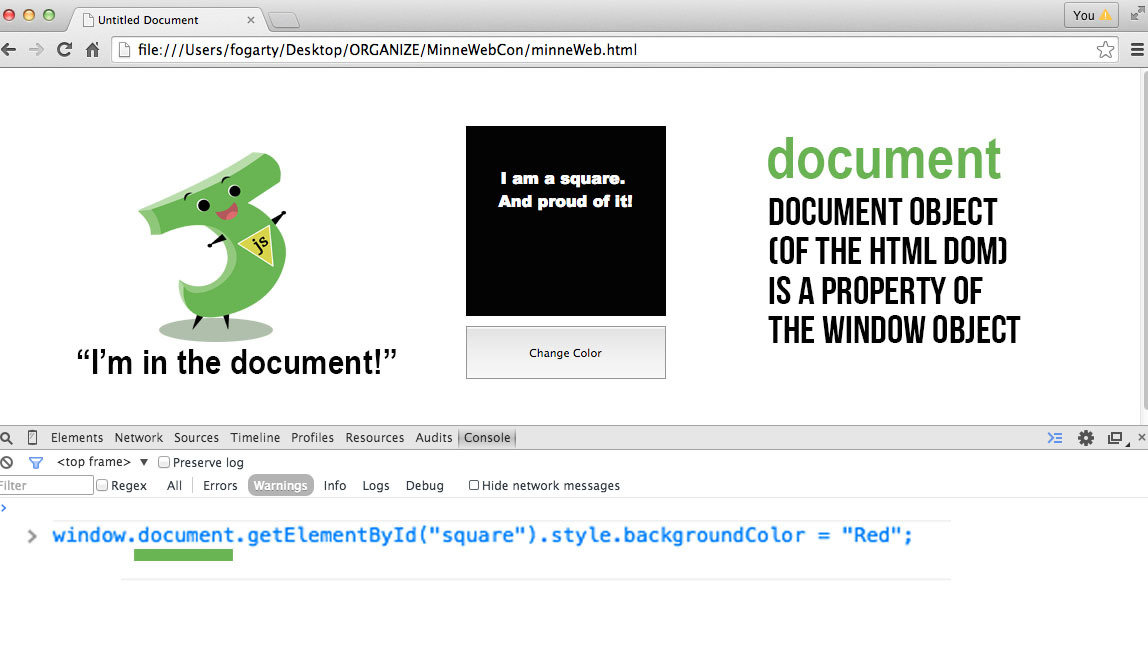Image resolution: width=1148 pixels, height=647 pixels.
Task: Click the page vertical scrollbar
Action: (1144, 242)
